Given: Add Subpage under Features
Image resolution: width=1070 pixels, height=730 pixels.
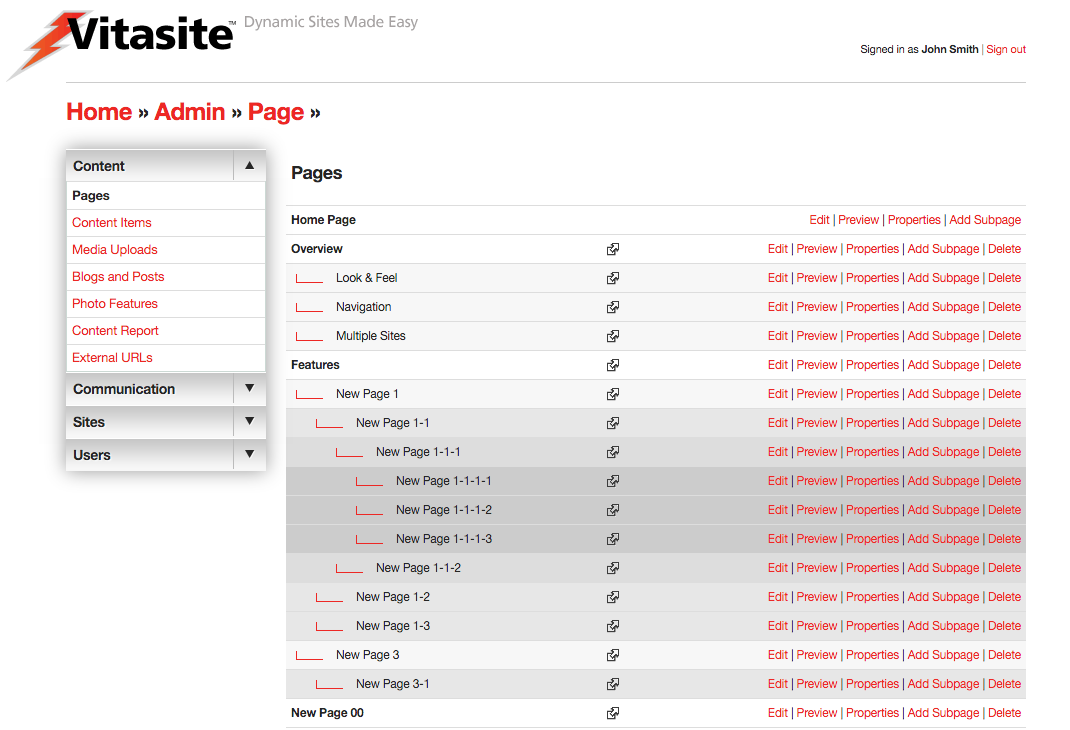Looking at the screenshot, I should click(x=943, y=365).
